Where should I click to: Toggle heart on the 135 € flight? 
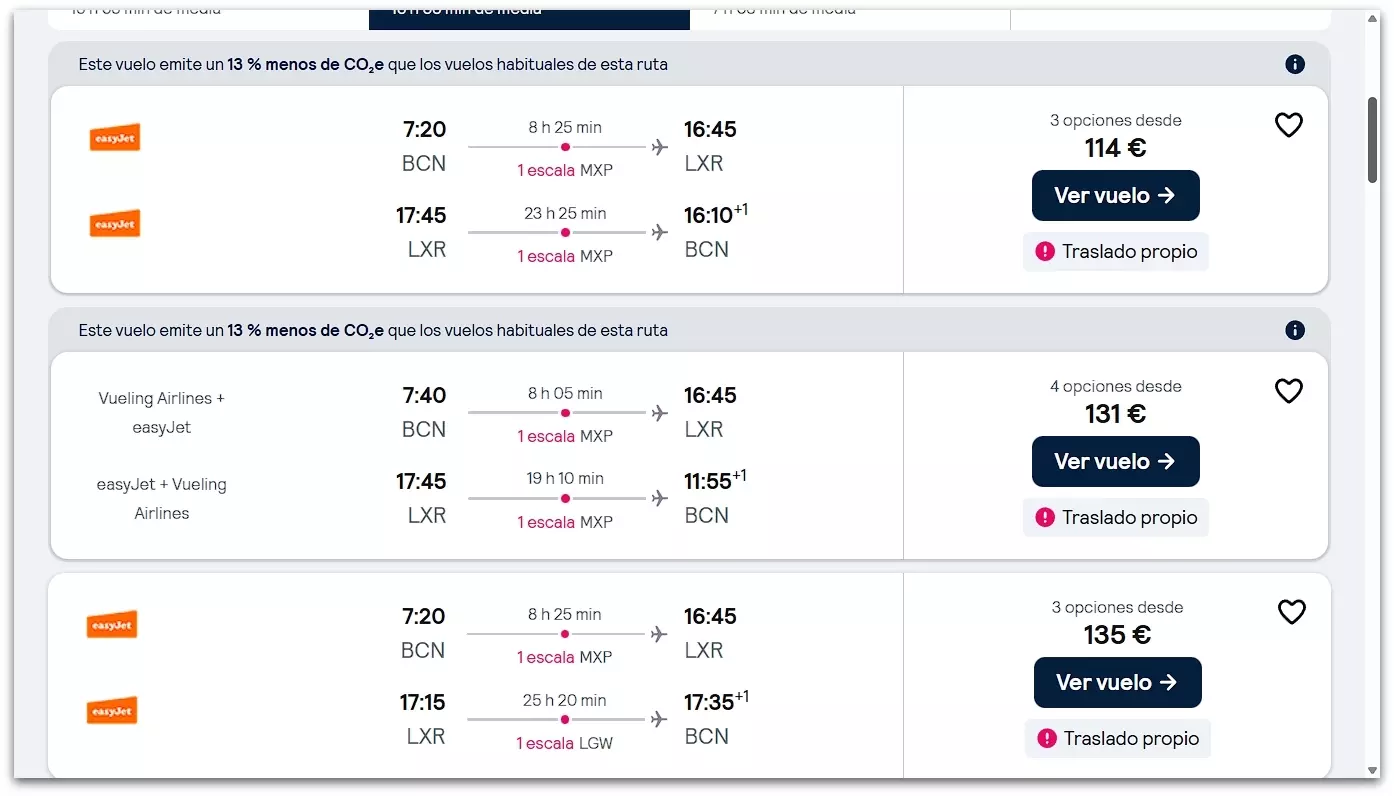(x=1292, y=612)
